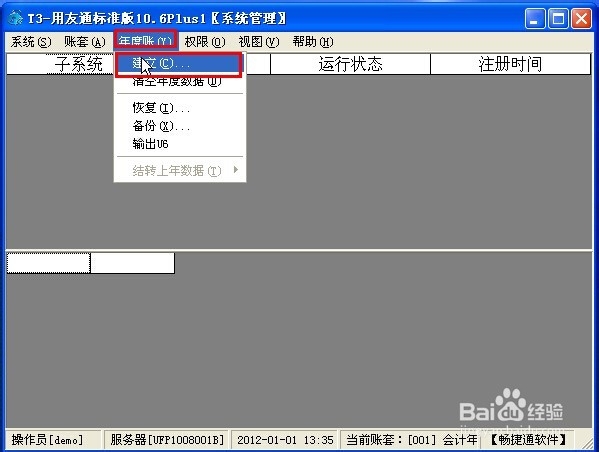Image resolution: width=599 pixels, height=452 pixels.
Task: Expand the 结转上年数据(T) submenu arrow
Action: click(x=236, y=170)
